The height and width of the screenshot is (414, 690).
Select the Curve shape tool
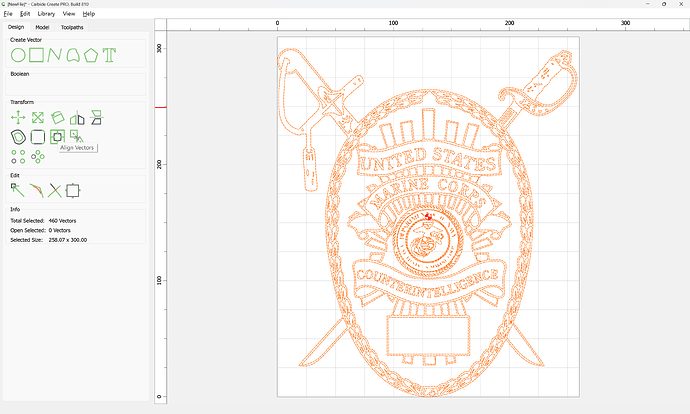click(73, 55)
